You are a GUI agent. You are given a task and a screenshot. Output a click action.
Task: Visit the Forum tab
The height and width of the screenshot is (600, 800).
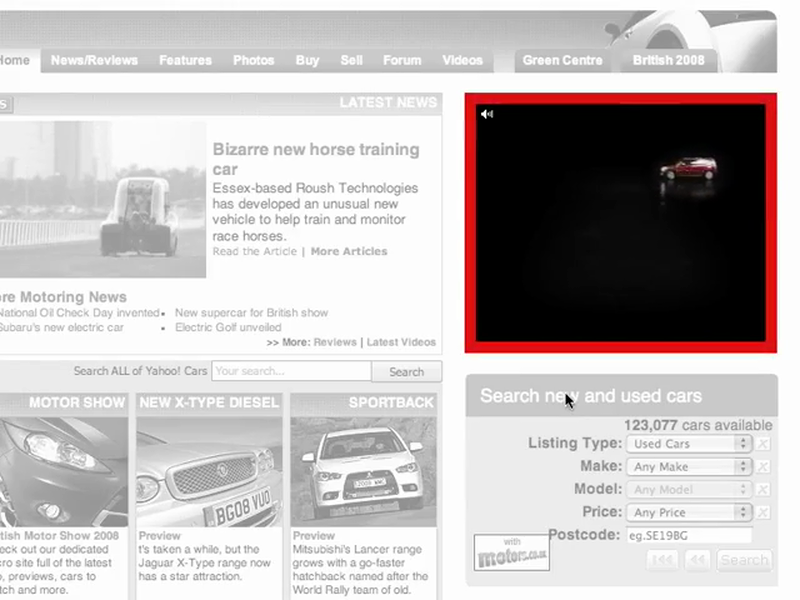(402, 60)
